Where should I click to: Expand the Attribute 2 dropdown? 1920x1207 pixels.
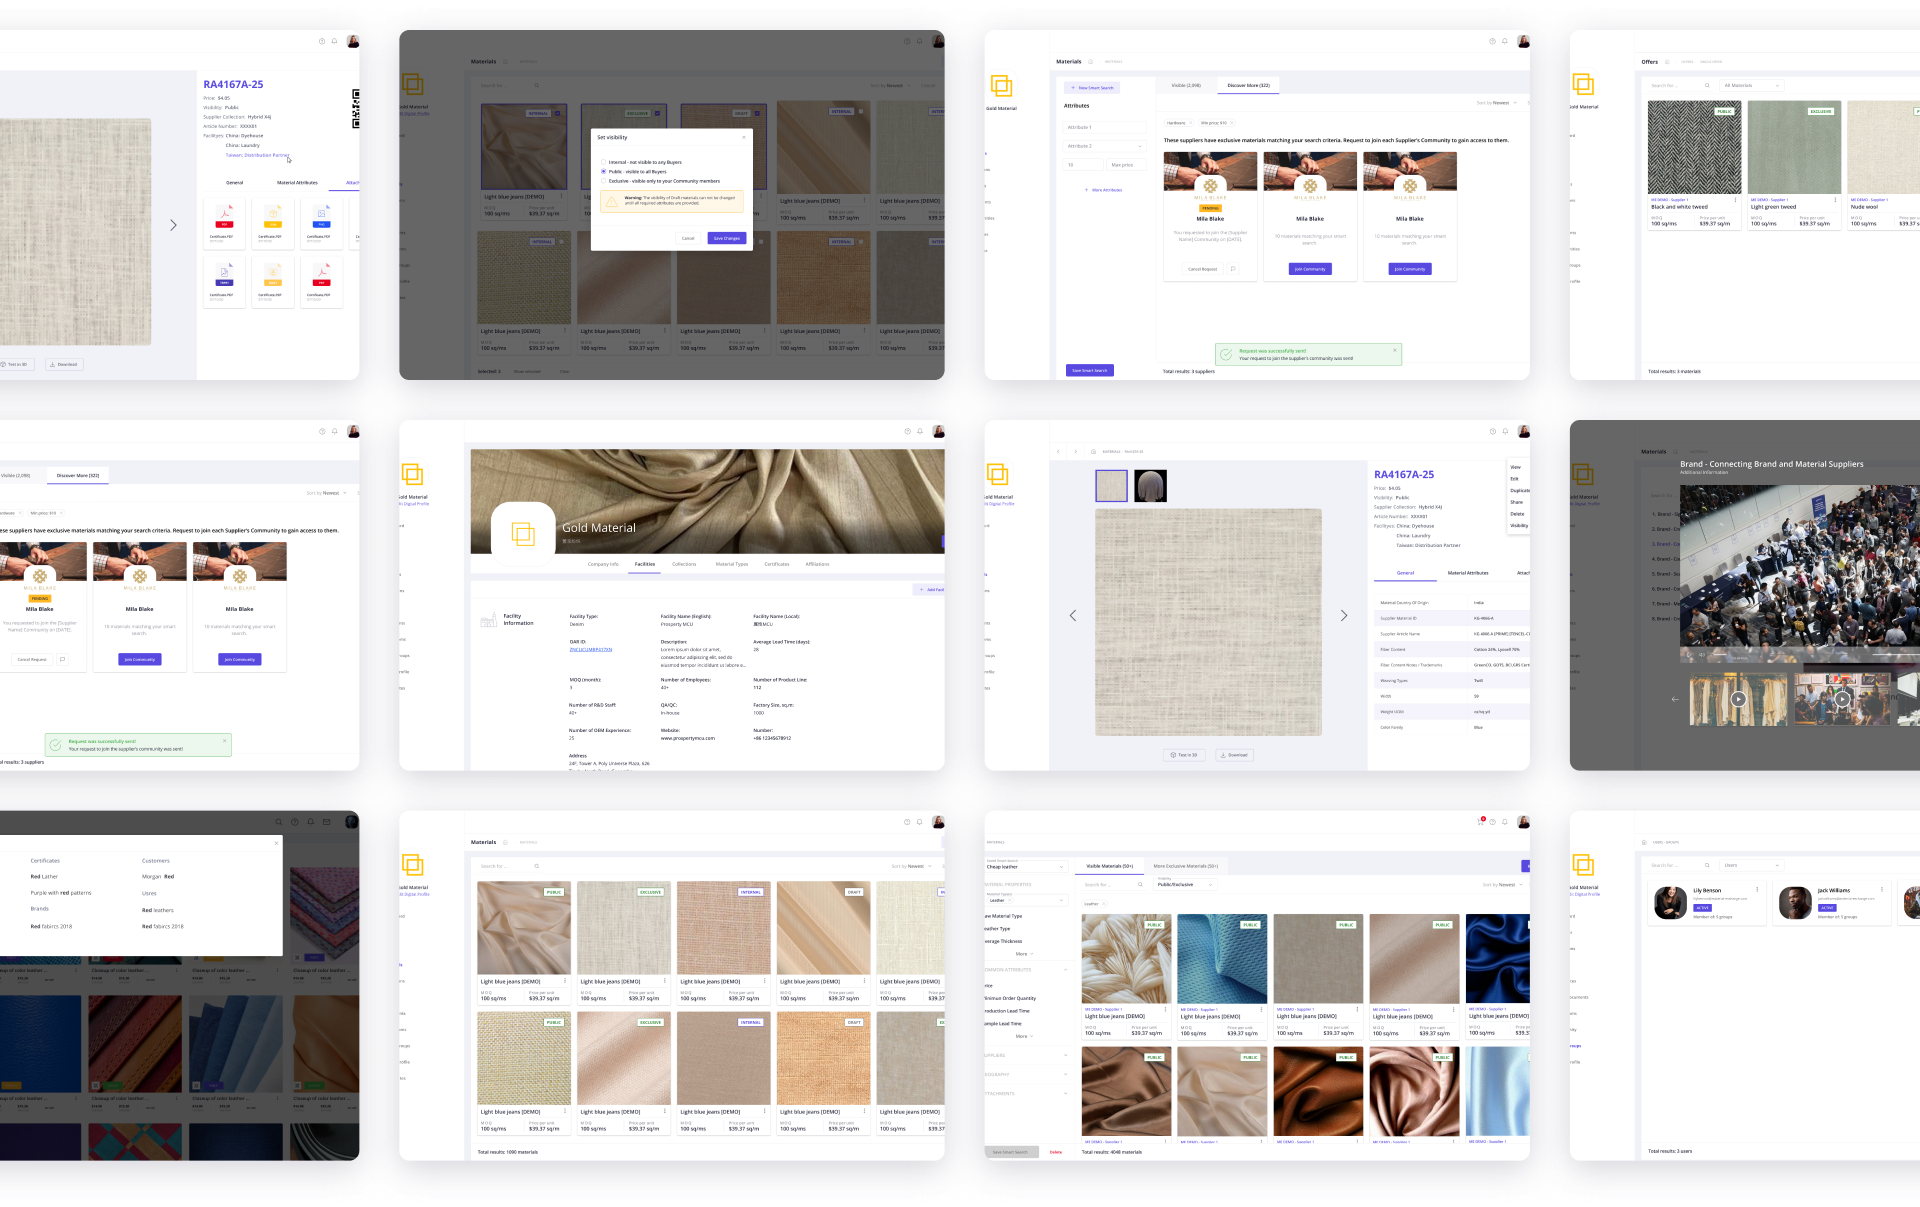click(x=1105, y=146)
